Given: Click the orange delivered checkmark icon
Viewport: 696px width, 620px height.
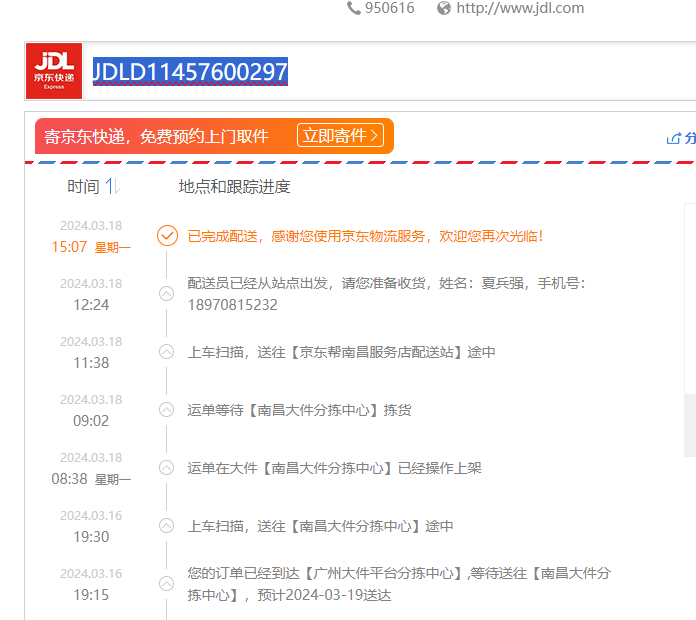Looking at the screenshot, I should [167, 236].
